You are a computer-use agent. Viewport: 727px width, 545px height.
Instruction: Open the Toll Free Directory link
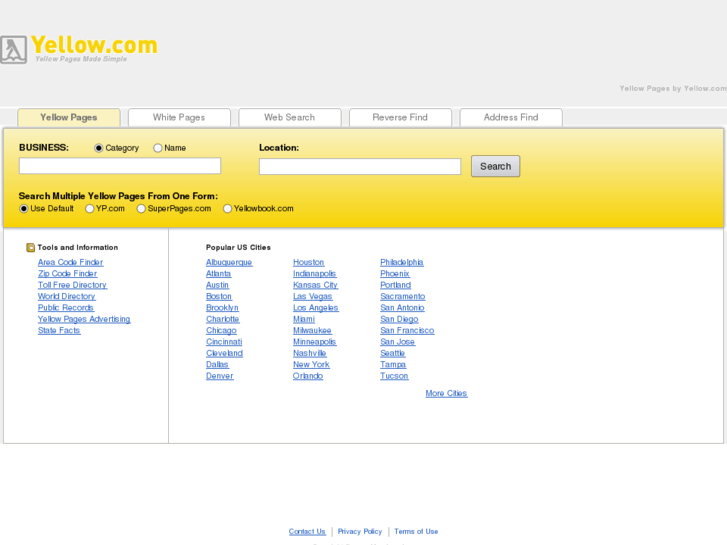click(72, 285)
